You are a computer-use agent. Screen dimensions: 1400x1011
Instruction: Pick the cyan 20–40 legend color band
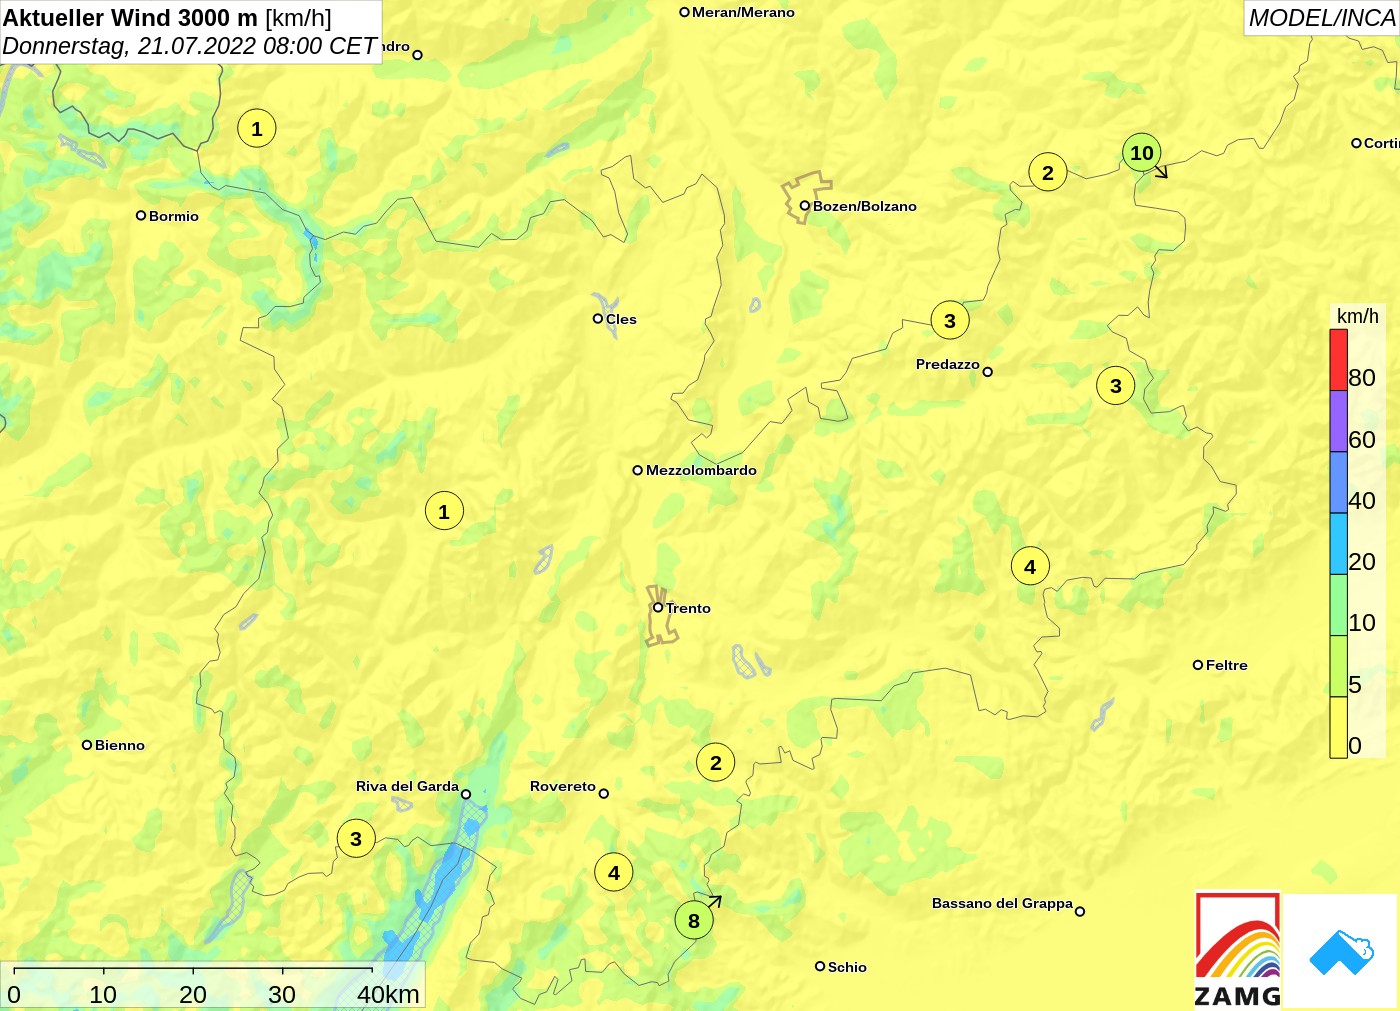tap(1338, 544)
